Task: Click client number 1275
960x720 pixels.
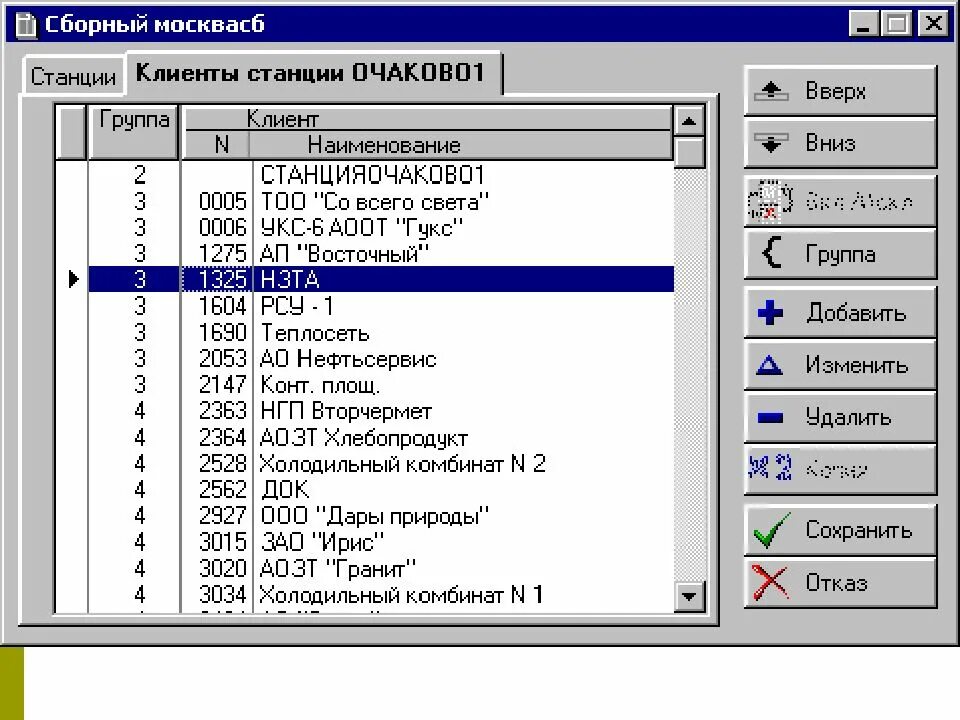Action: [x=222, y=253]
